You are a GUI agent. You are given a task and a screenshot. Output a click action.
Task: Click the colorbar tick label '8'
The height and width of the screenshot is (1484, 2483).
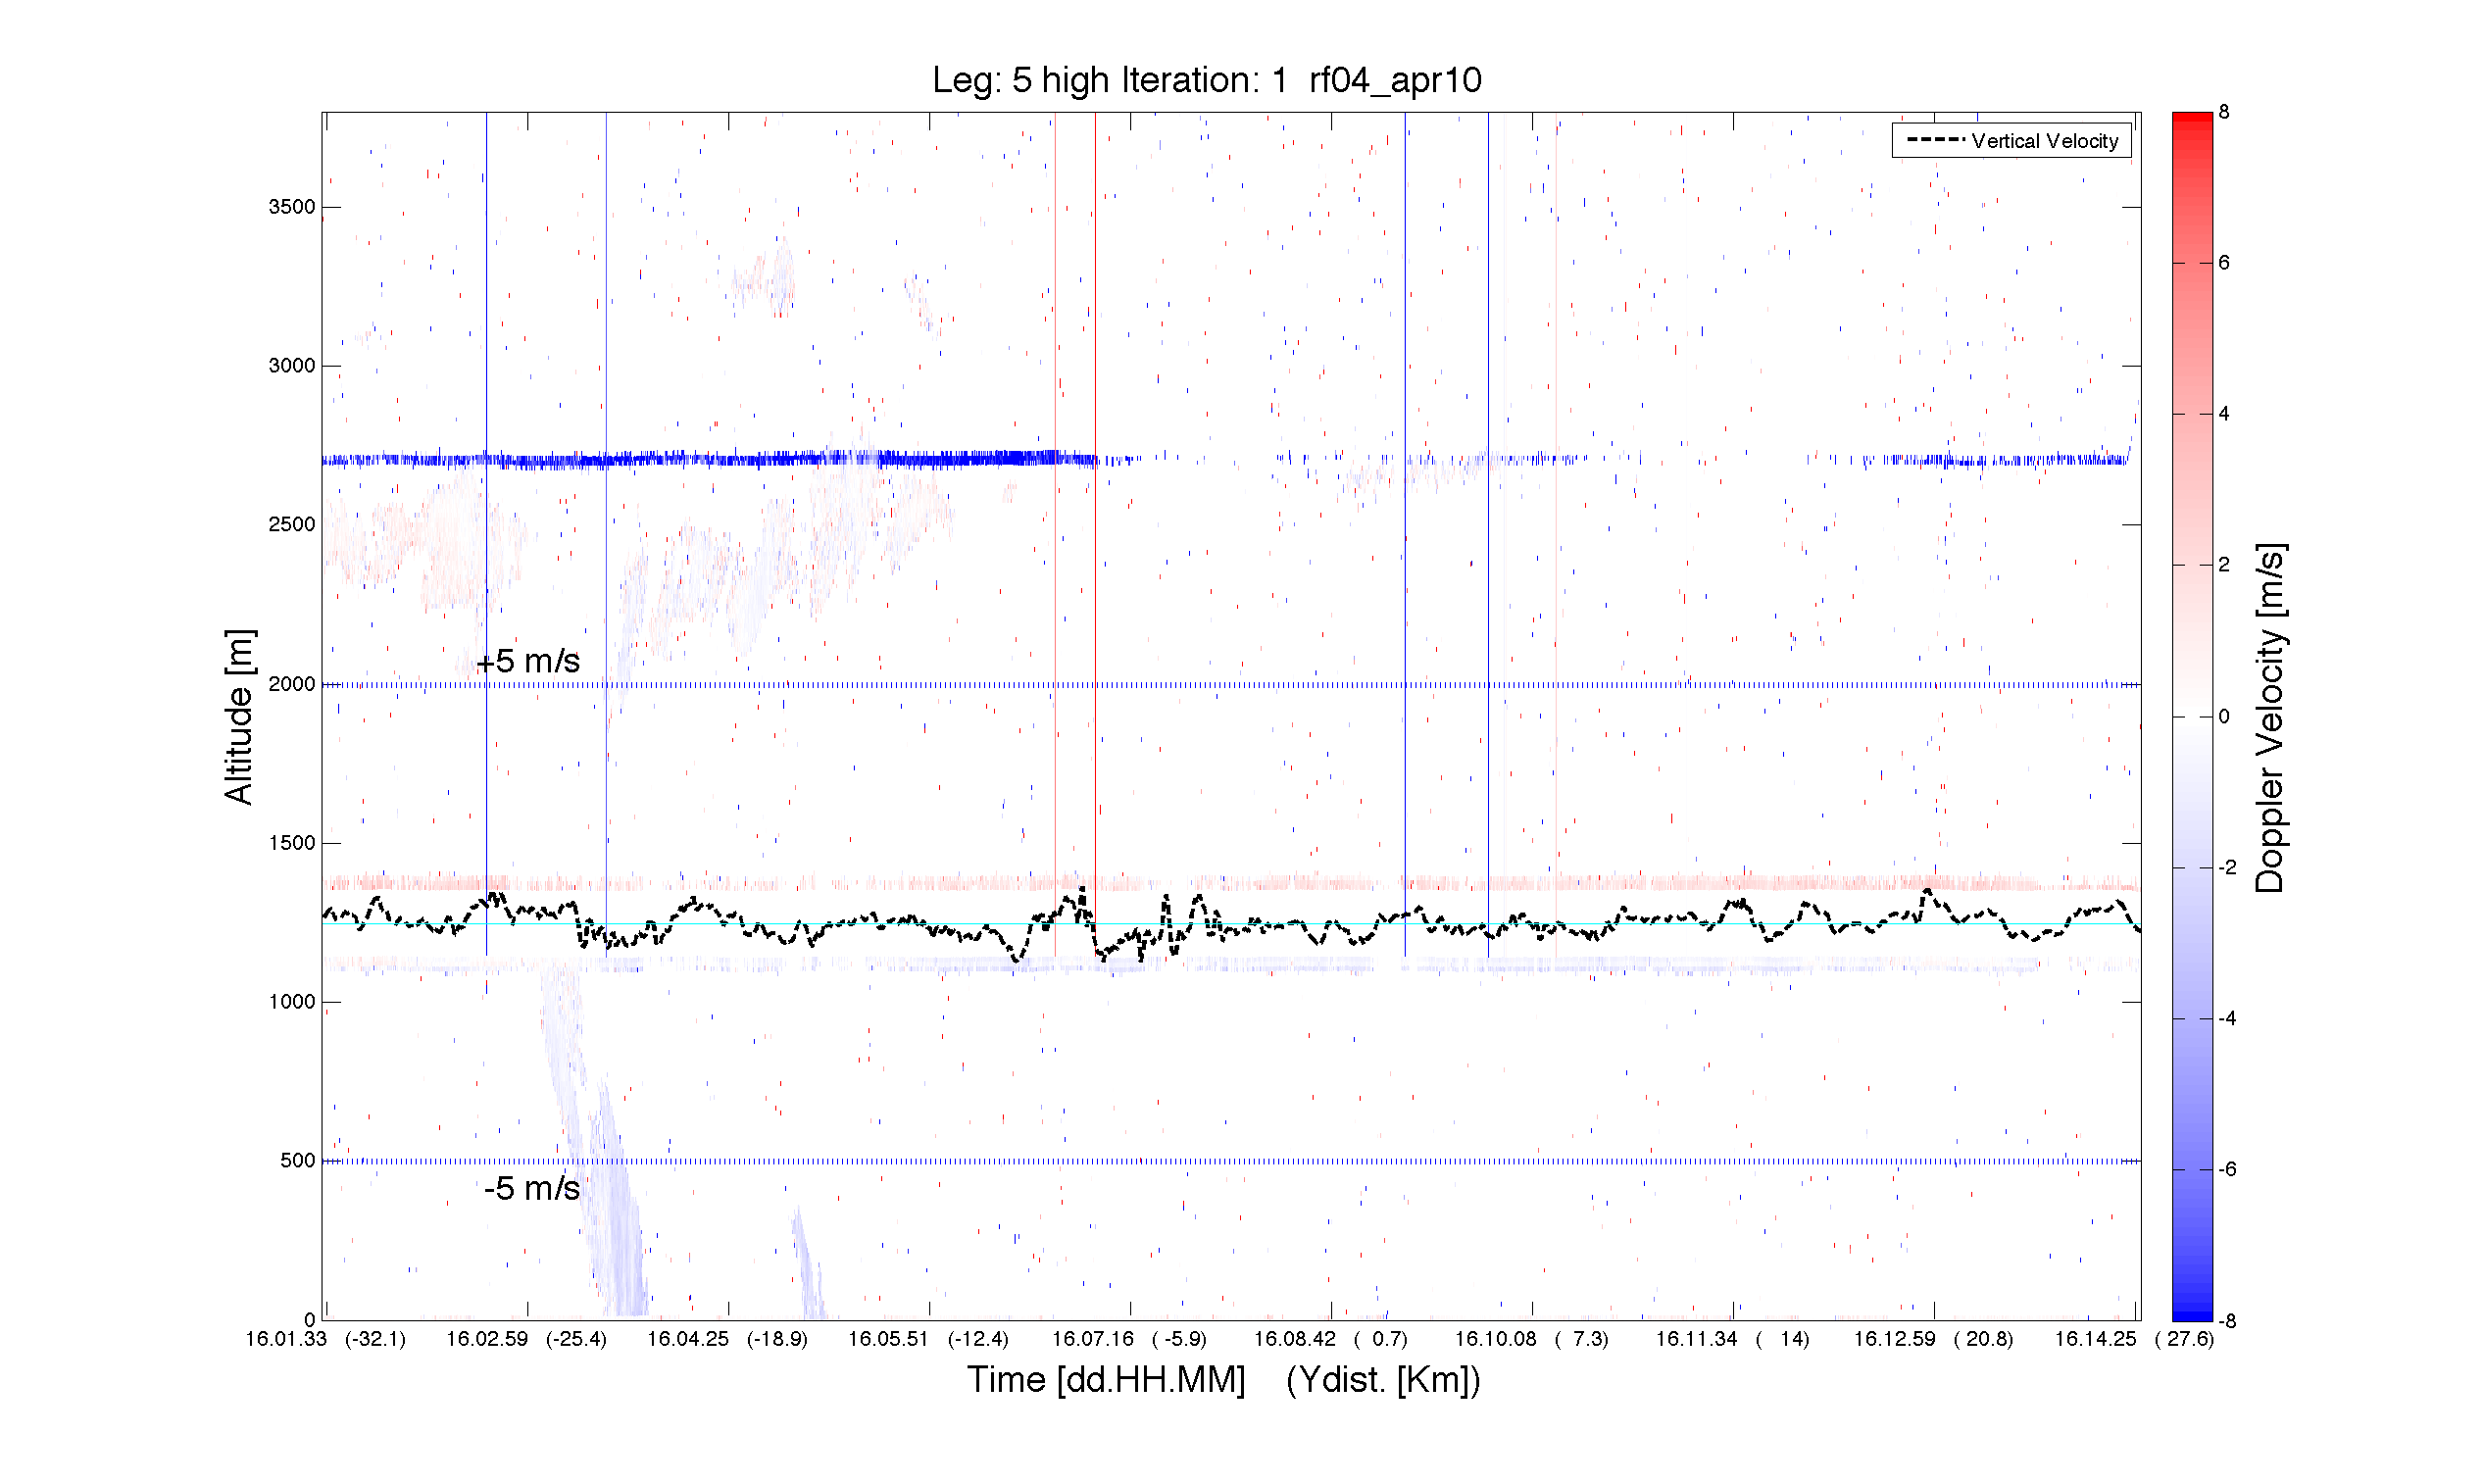coord(2224,112)
